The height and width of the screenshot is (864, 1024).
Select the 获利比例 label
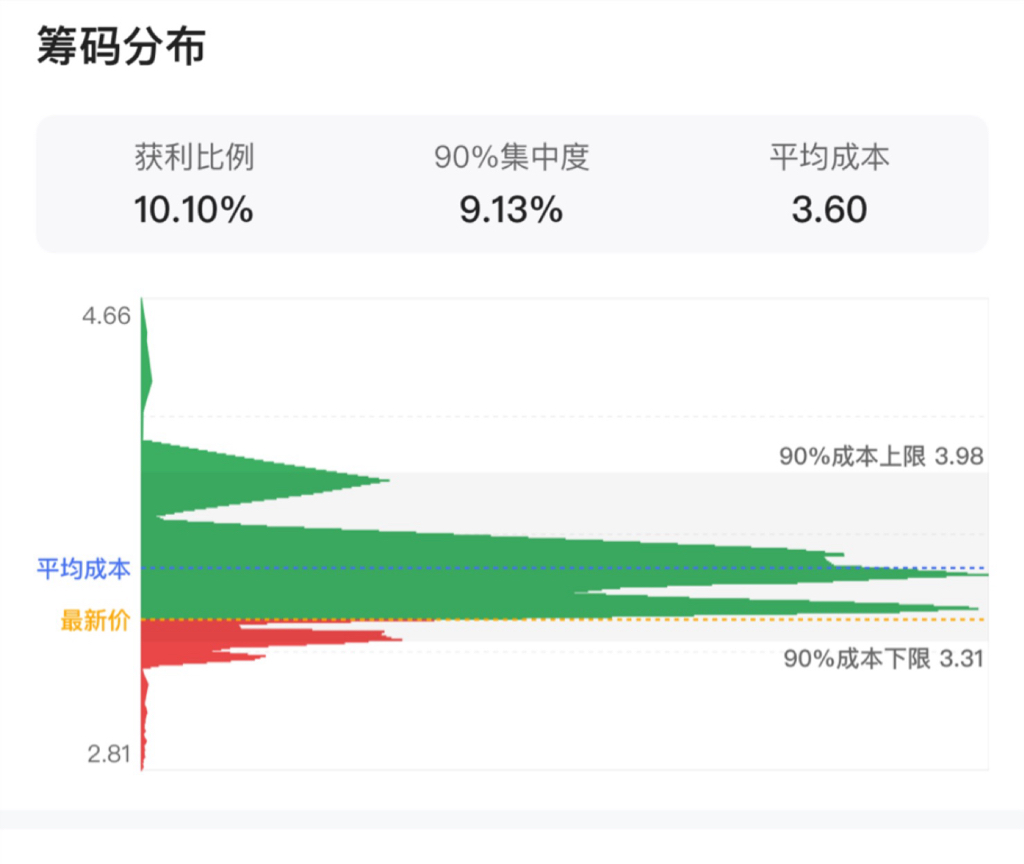point(194,157)
